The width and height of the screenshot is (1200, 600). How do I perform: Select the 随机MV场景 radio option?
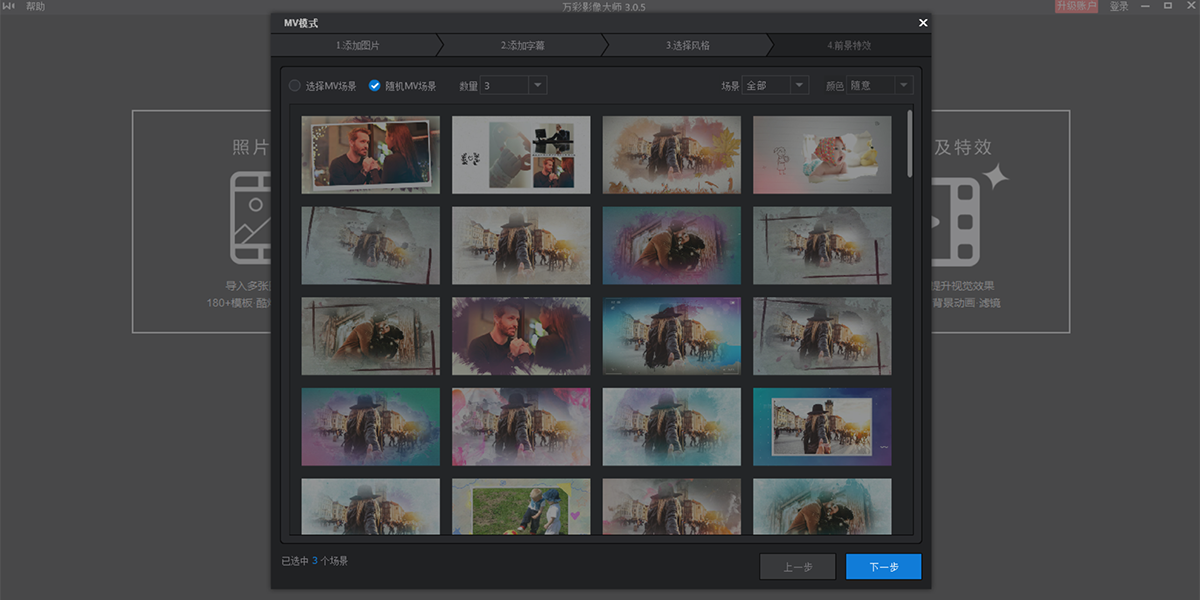pos(375,86)
